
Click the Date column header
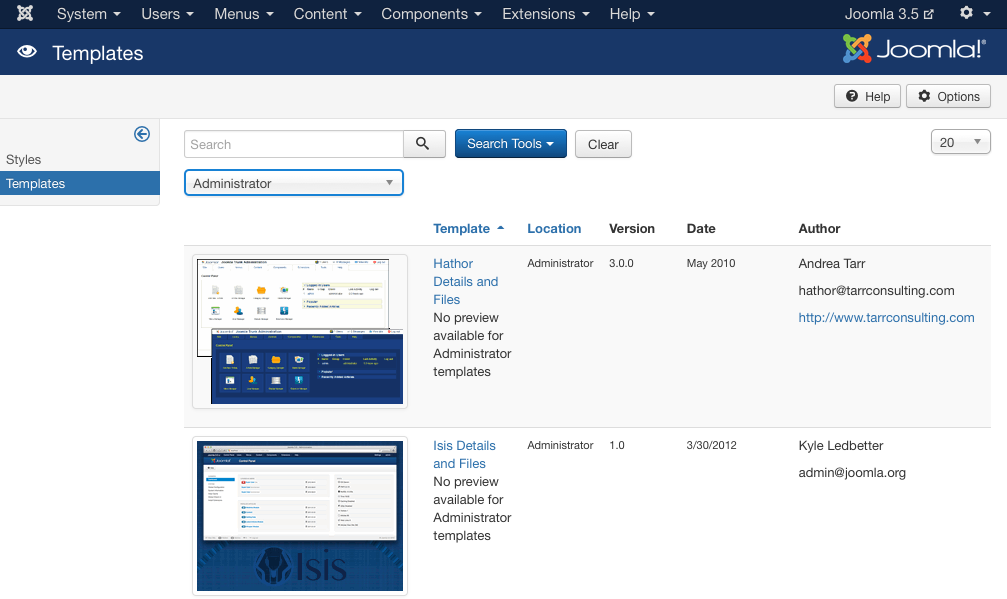[x=701, y=229]
